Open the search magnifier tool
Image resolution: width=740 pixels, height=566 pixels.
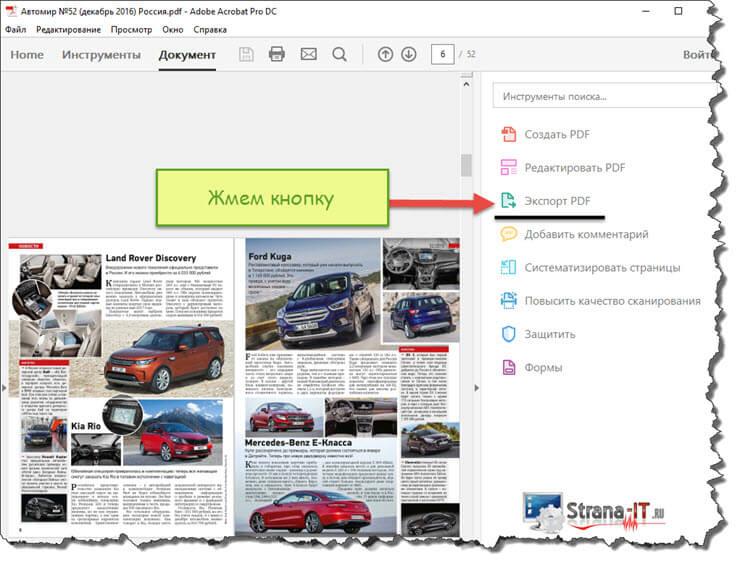339,54
